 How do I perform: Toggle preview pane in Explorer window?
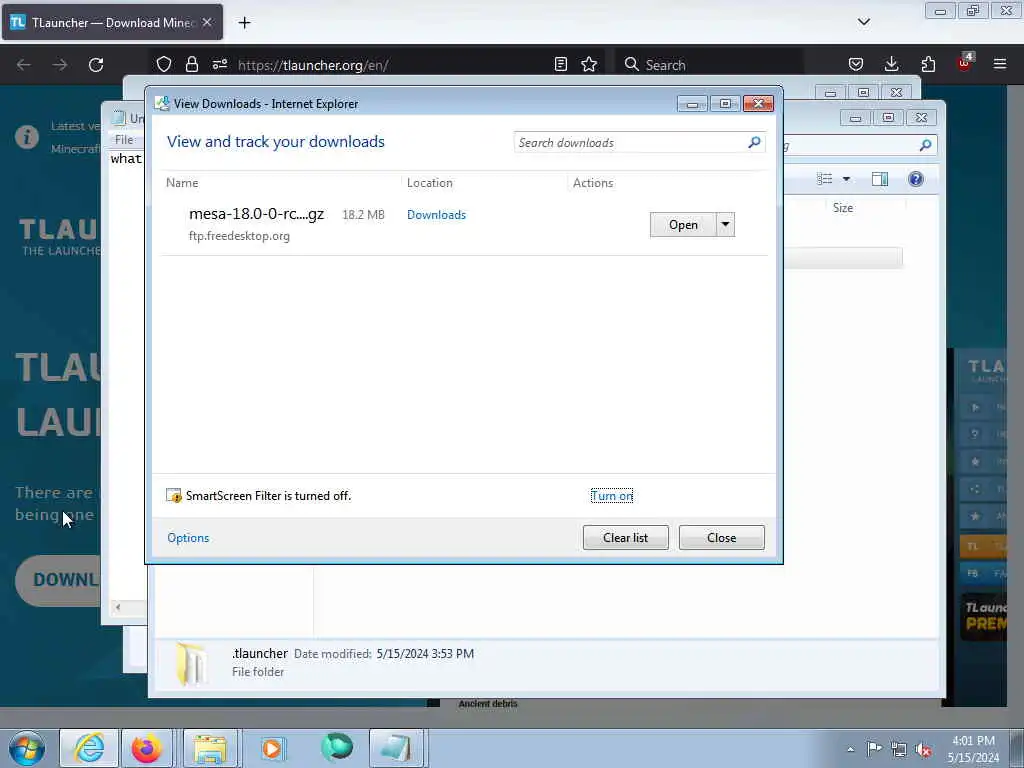pos(880,179)
